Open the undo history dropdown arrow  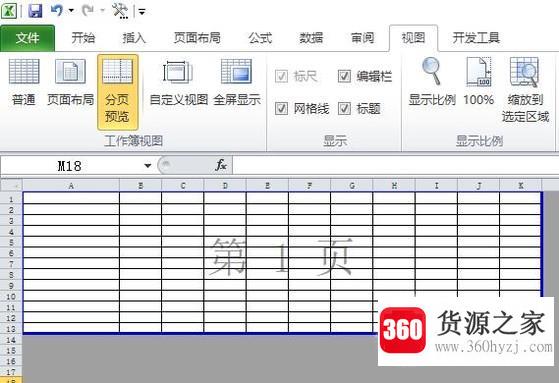71,11
